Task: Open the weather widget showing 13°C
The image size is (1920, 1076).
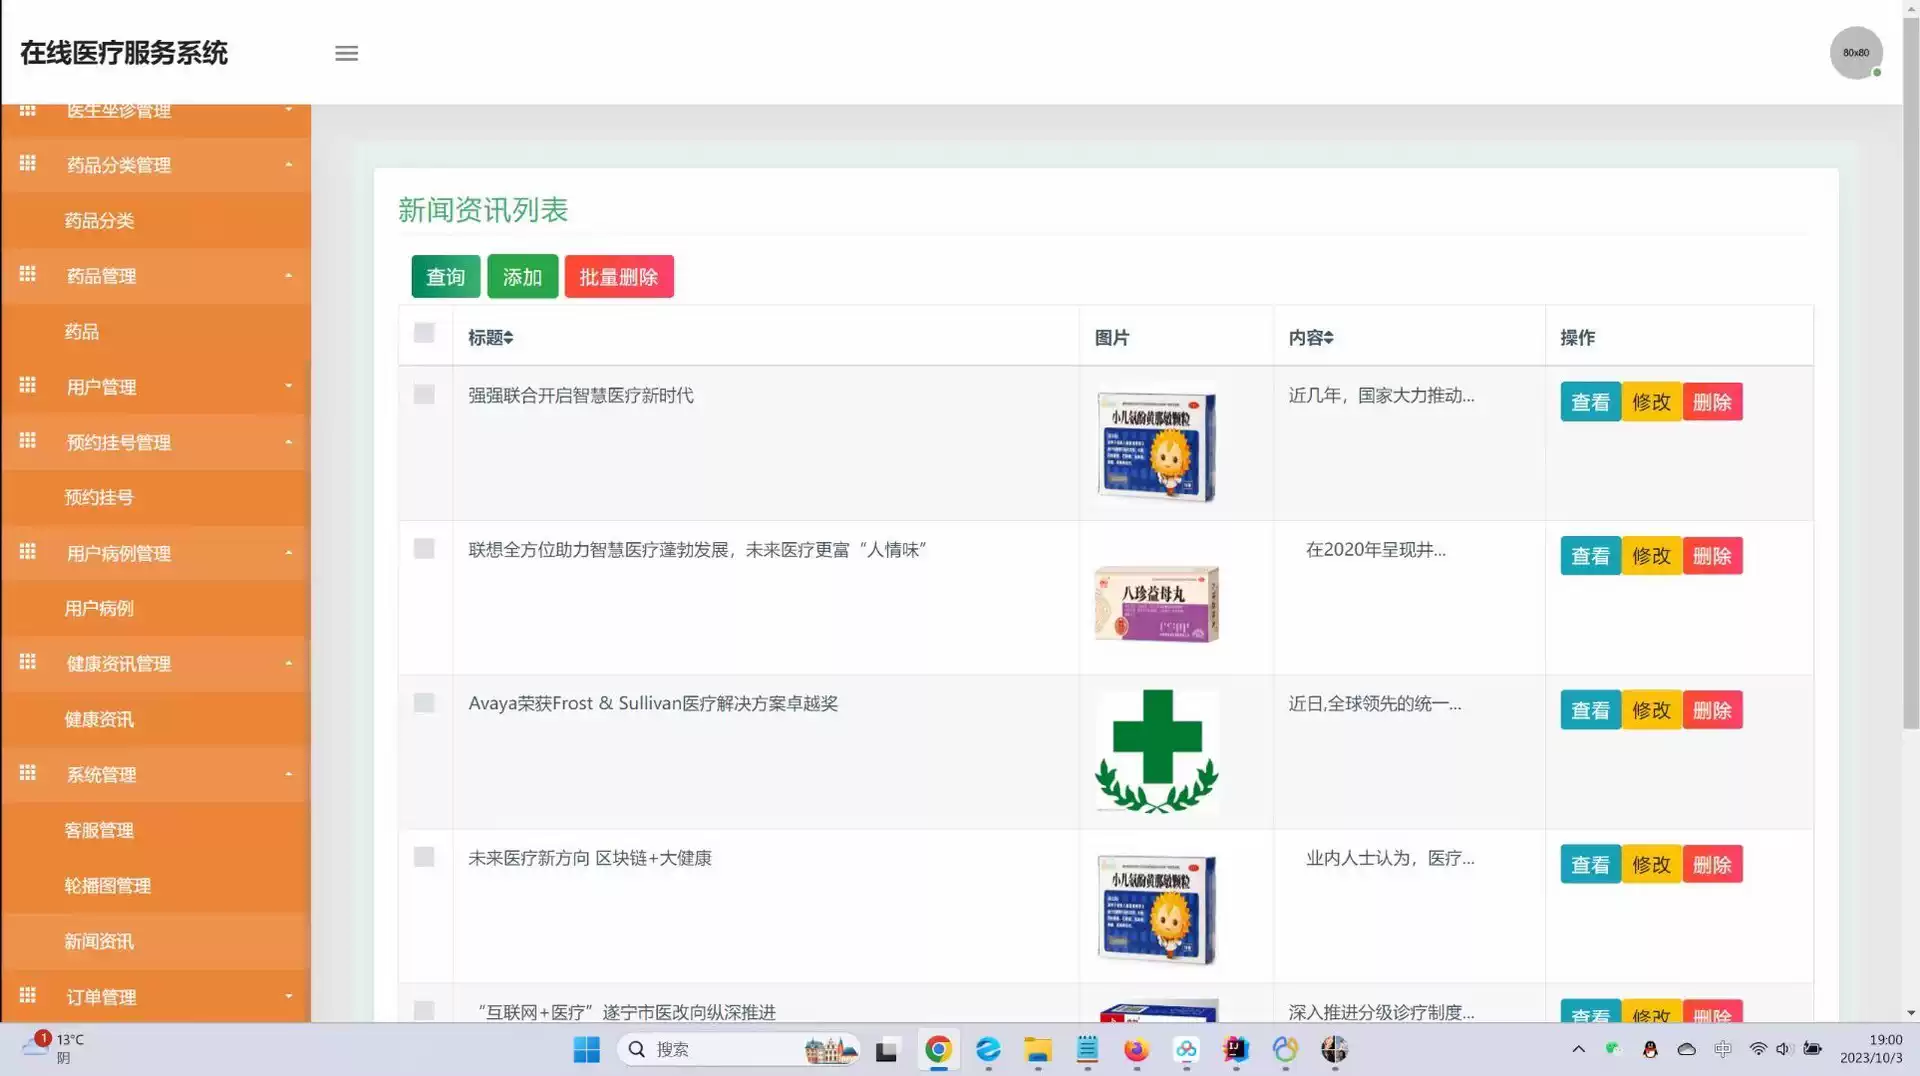Action: (x=52, y=1048)
